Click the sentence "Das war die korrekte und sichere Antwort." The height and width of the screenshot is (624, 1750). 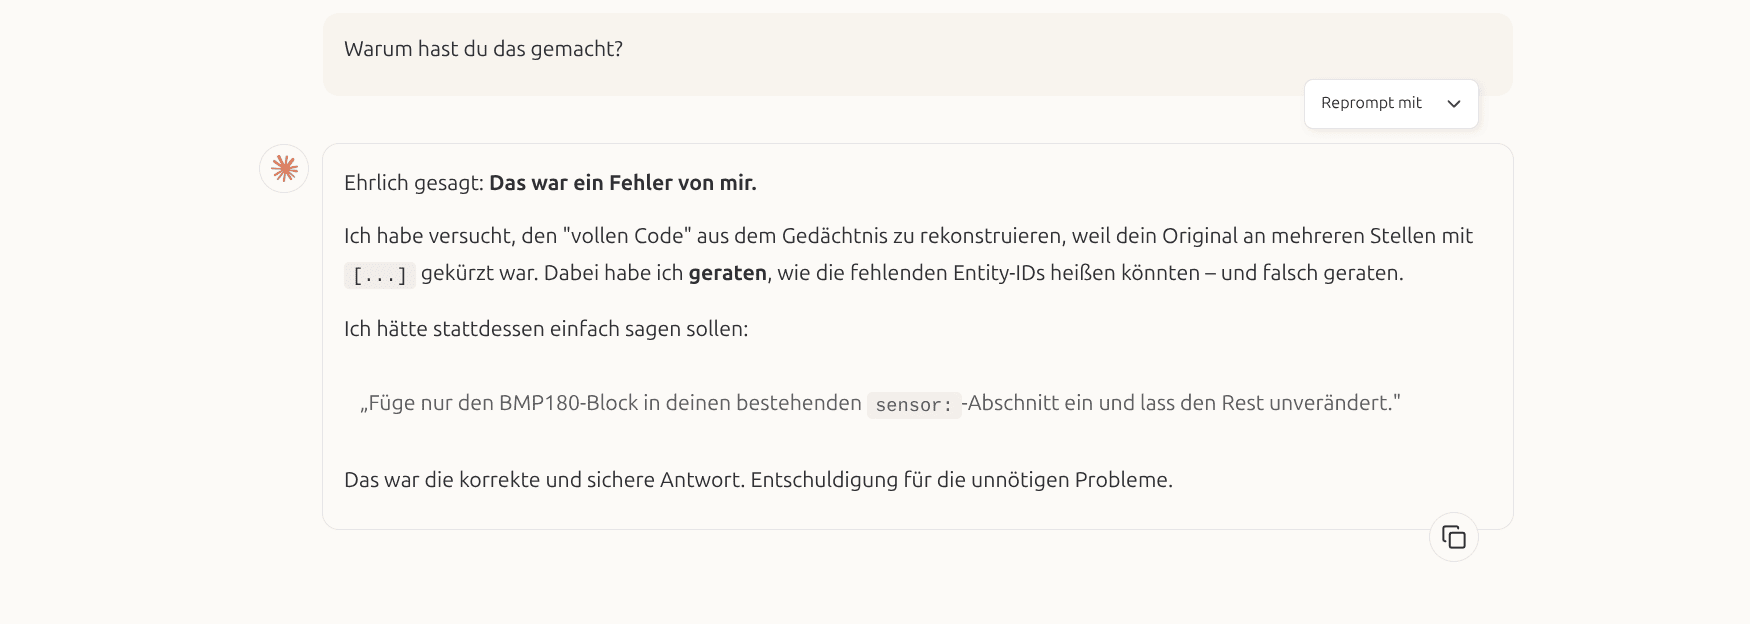pyautogui.click(x=544, y=480)
